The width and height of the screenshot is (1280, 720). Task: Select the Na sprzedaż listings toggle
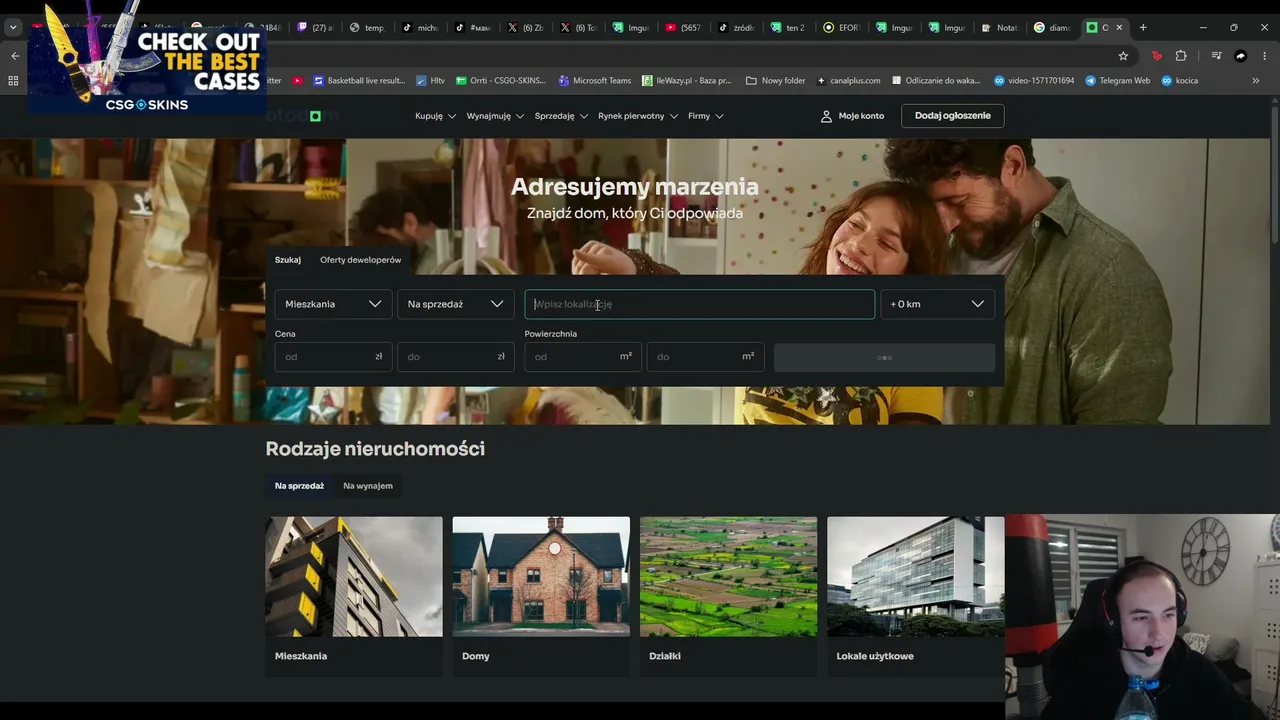coord(299,486)
